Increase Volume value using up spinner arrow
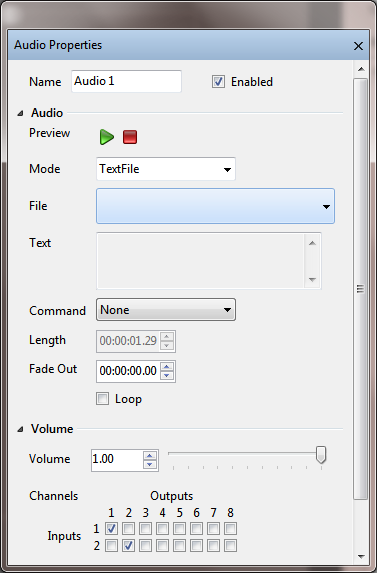This screenshot has width=377, height=573. 150,455
